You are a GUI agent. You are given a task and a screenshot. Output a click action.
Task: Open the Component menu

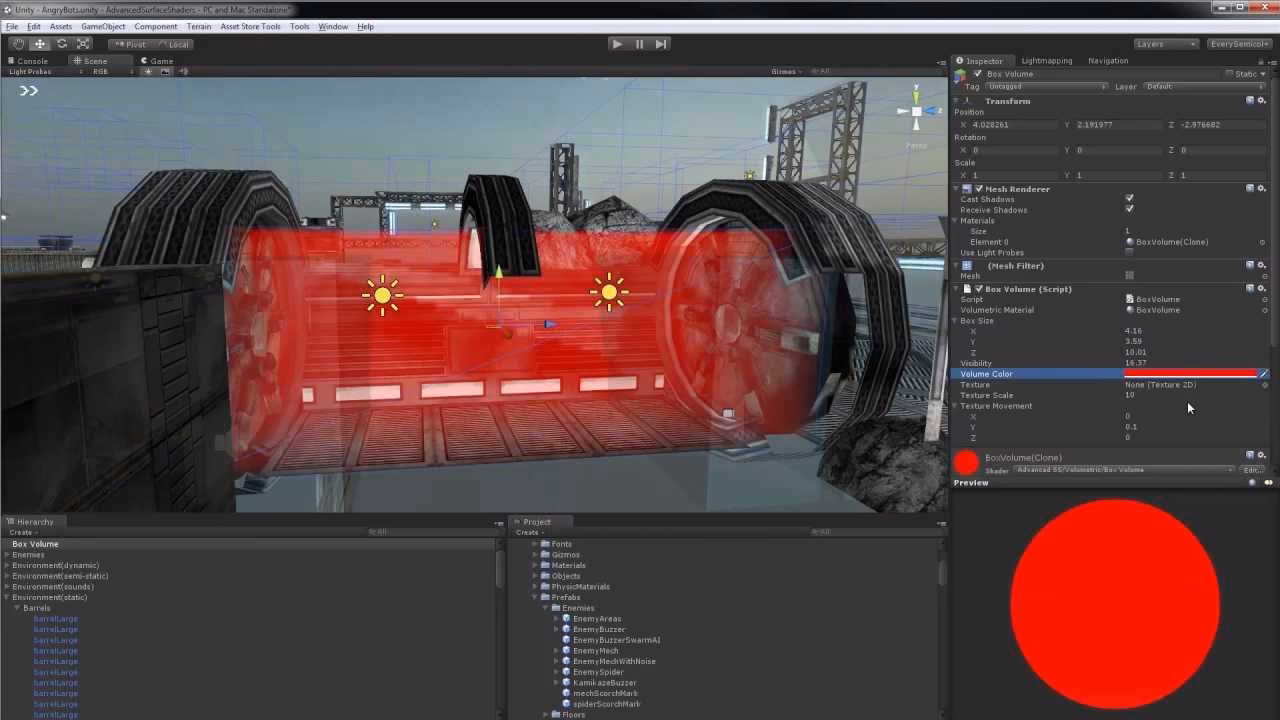[155, 27]
